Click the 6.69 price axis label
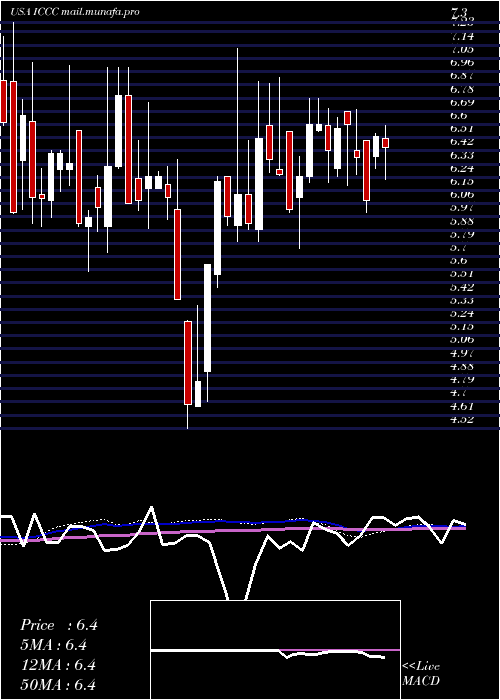The height and width of the screenshot is (700, 500). [x=462, y=102]
